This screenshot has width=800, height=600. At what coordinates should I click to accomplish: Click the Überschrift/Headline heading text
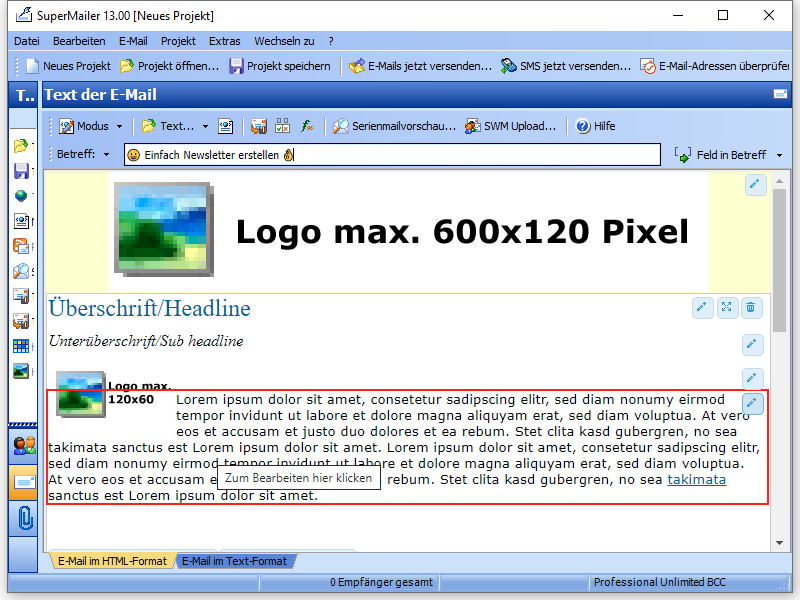point(149,308)
